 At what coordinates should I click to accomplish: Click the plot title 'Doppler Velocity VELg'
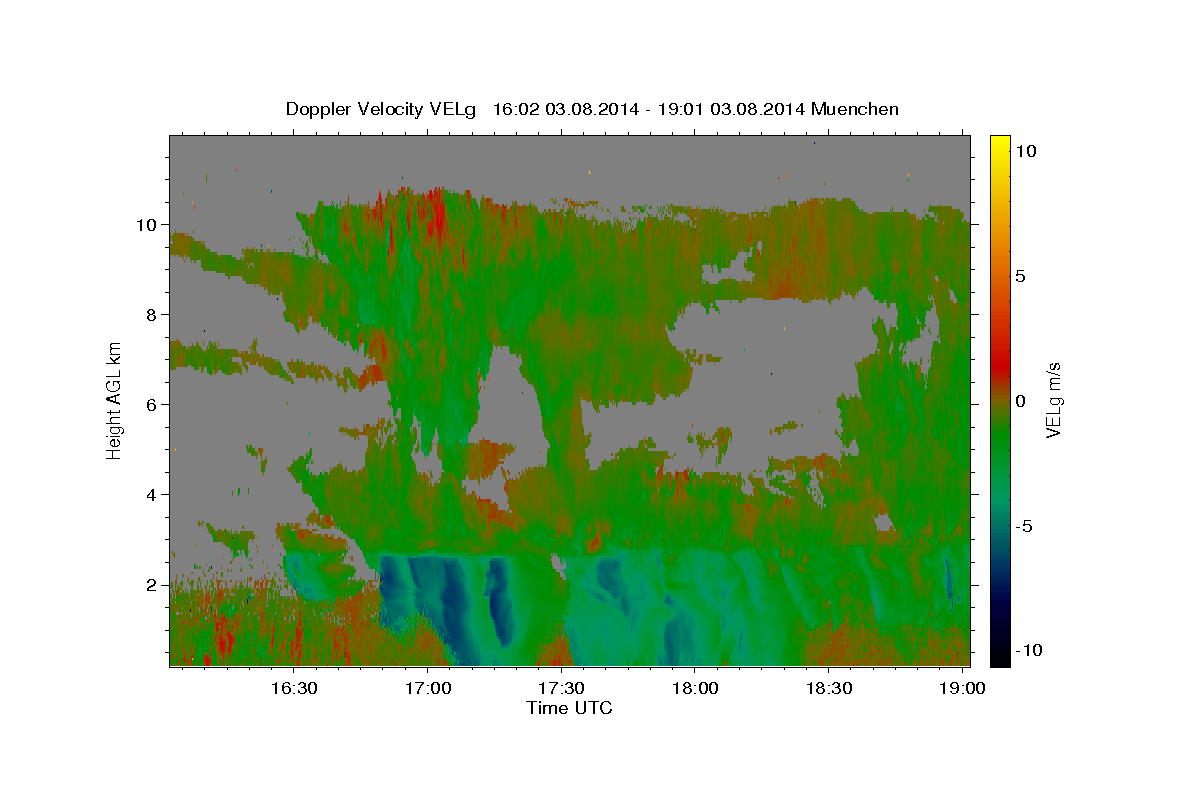[382, 109]
